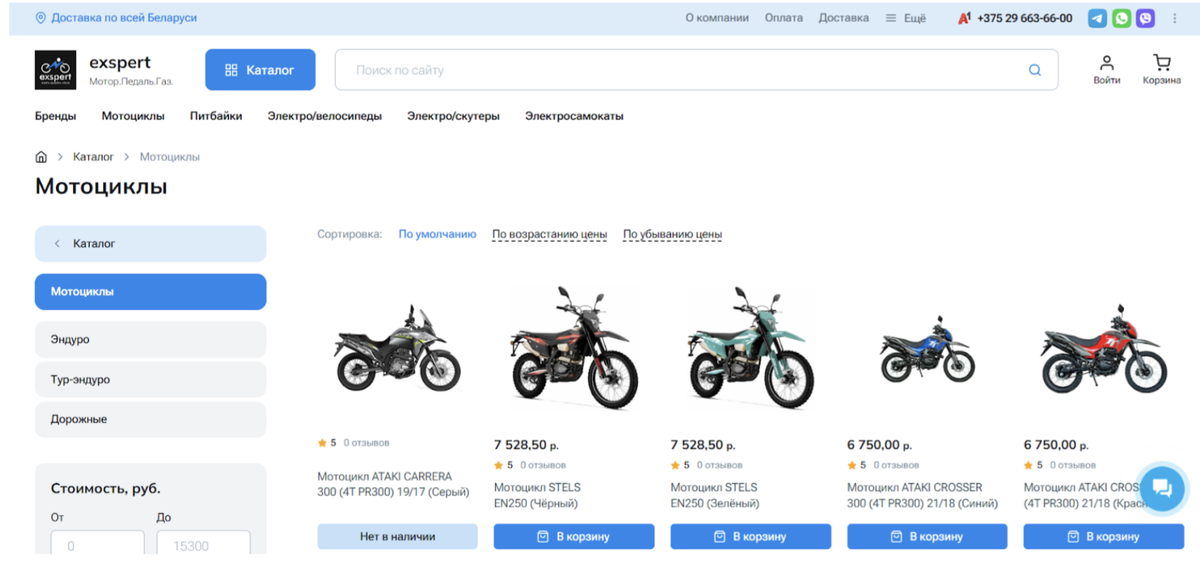Screen dimensions: 1200x563
Task: Open the Питбайки menu item
Action: pos(216,116)
